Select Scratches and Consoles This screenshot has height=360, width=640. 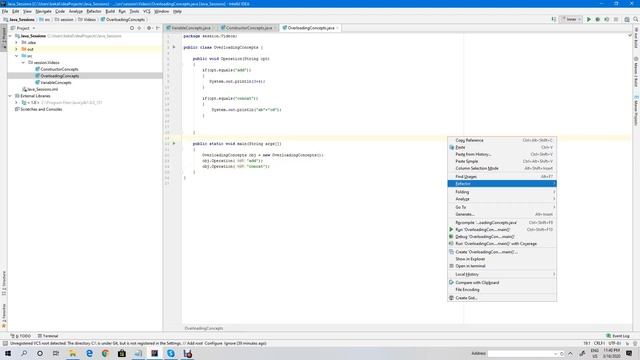click(x=41, y=109)
